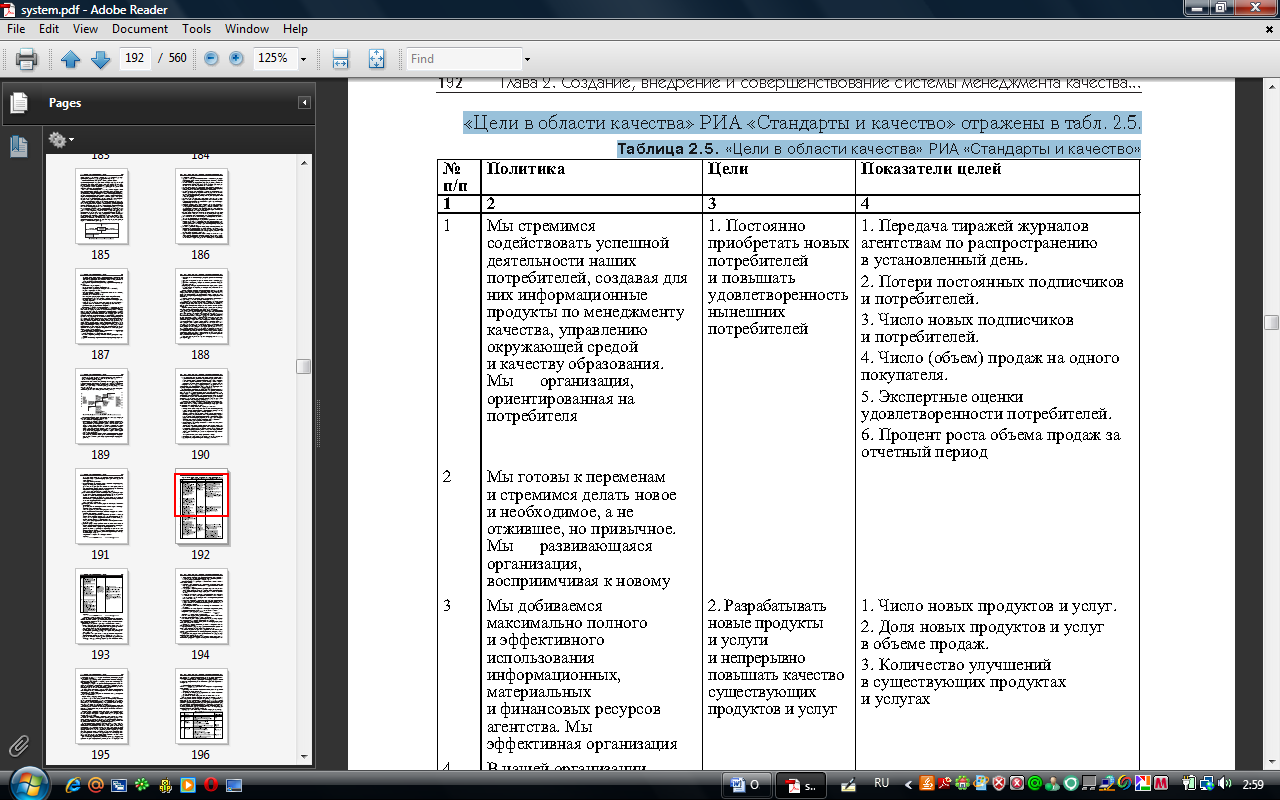Open the zoom level dropdown arrow
Viewport: 1280px width, 800px height.
pyautogui.click(x=303, y=59)
